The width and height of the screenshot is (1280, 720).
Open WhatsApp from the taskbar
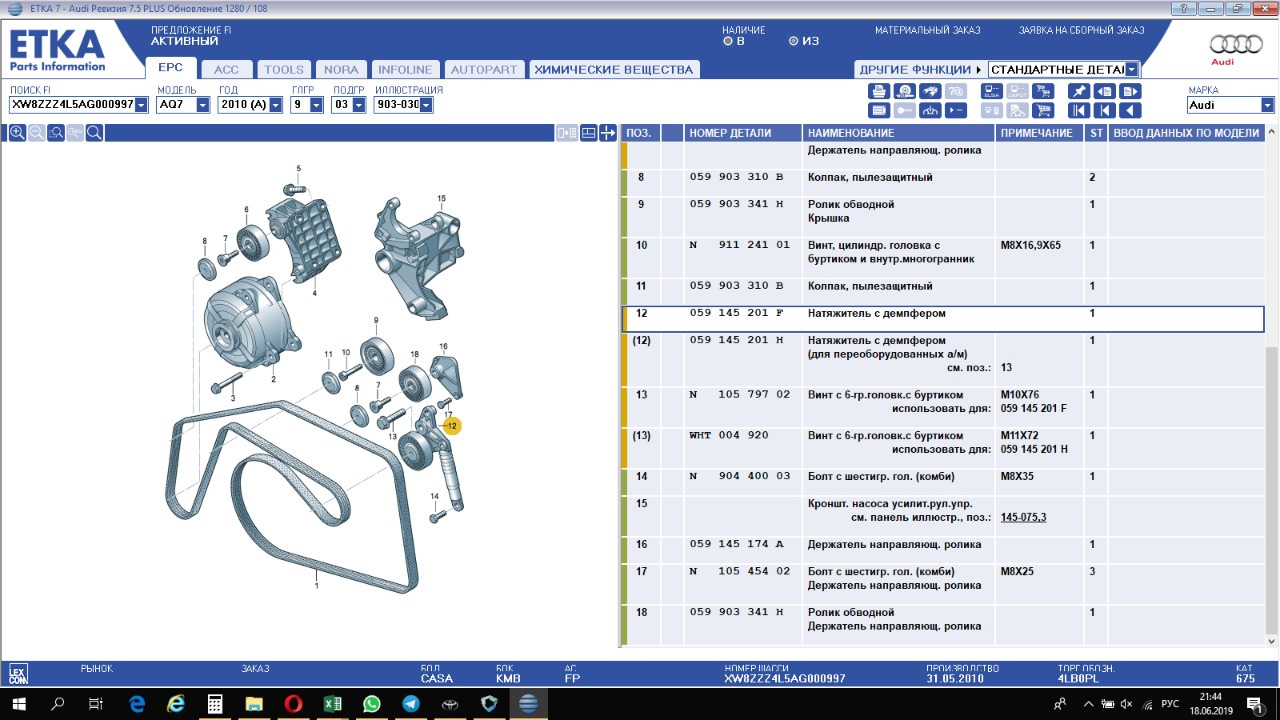pos(371,704)
